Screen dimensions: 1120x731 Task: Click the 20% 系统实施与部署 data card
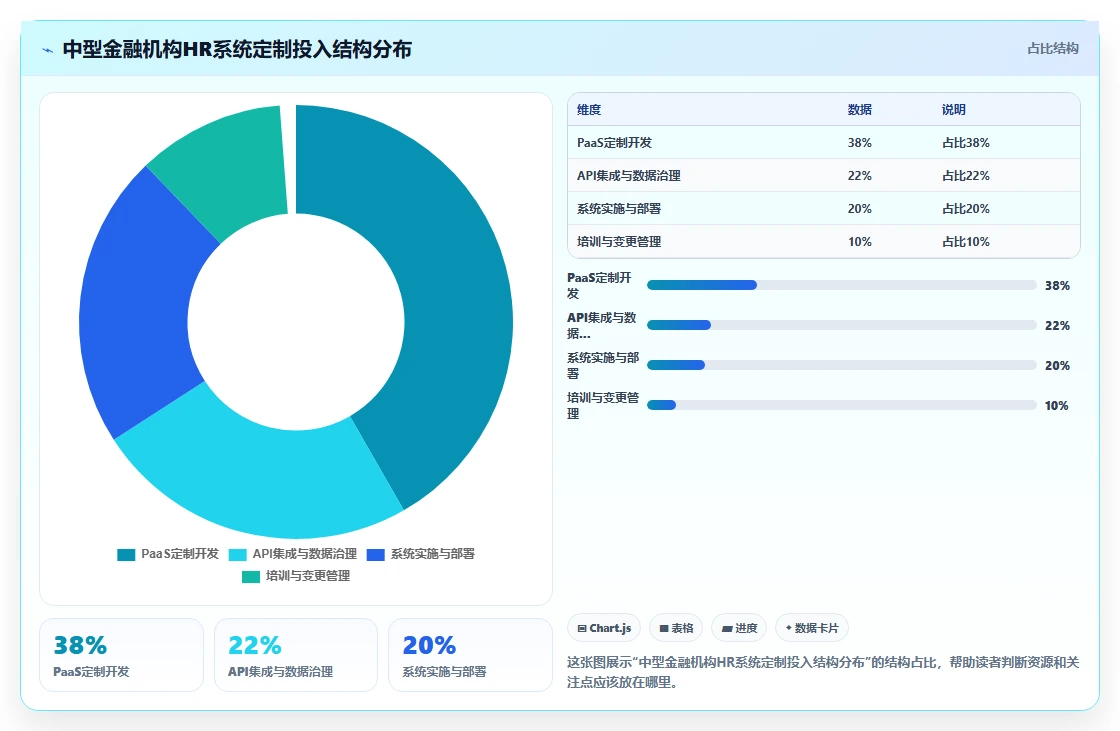(x=471, y=655)
